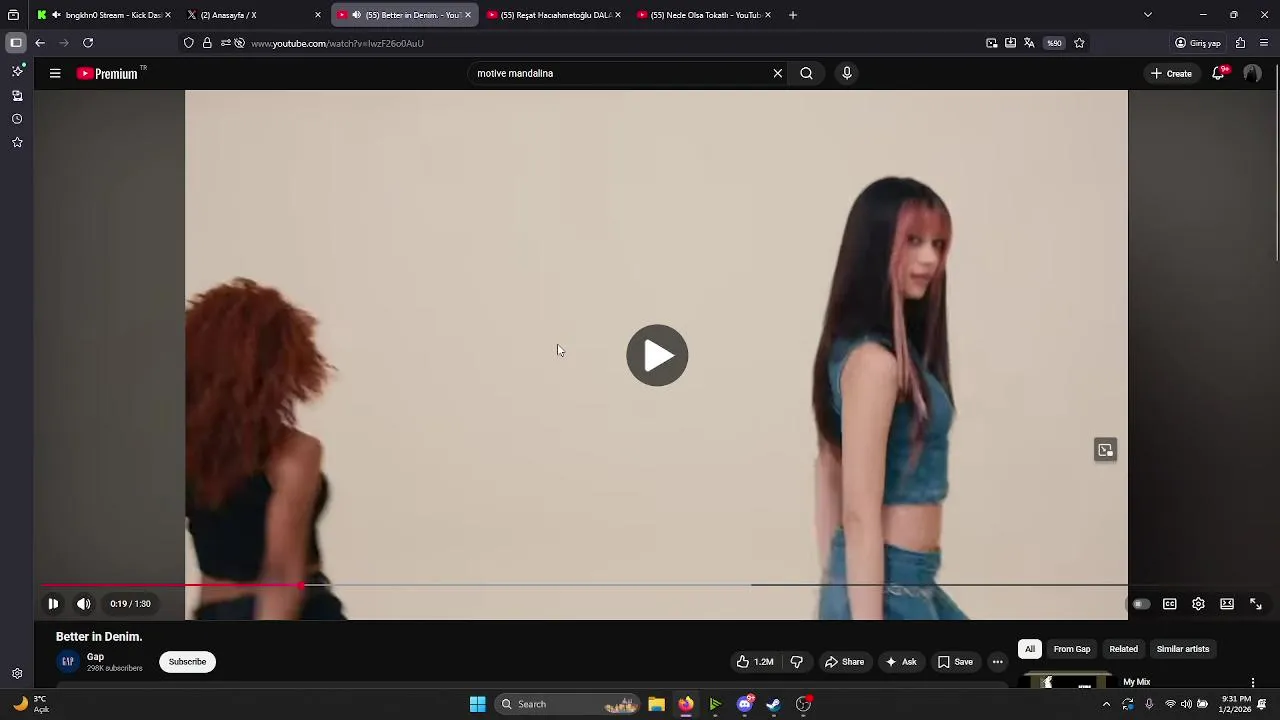Click Giriş yap sign-in button

(x=1198, y=43)
